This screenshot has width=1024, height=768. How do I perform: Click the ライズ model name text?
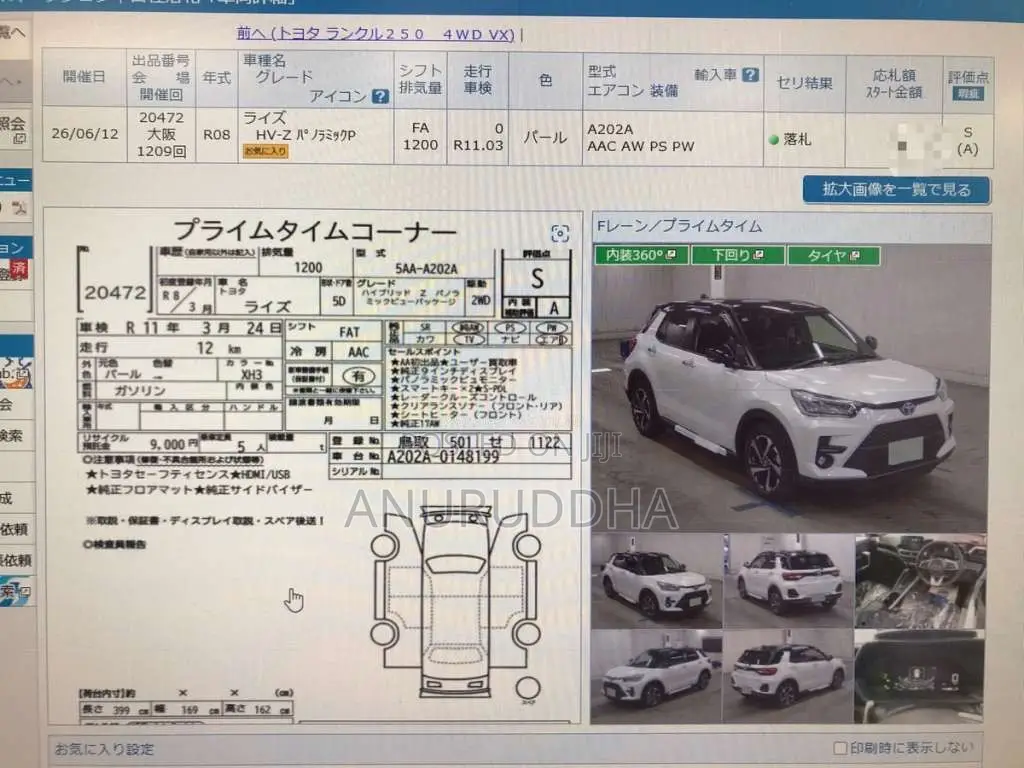[x=264, y=118]
